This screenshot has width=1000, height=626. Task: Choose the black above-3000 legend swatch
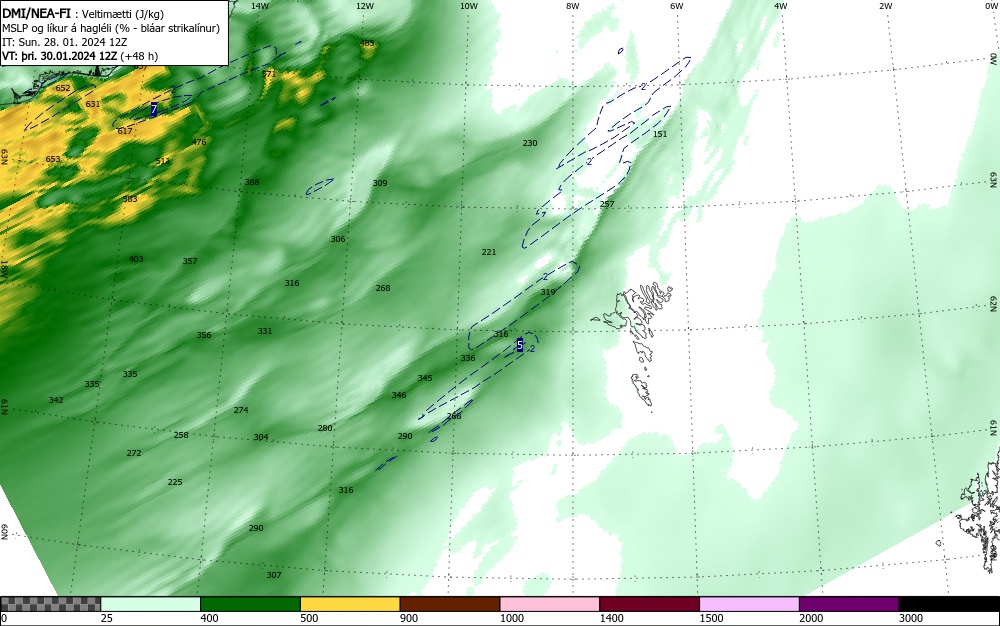coord(949,604)
